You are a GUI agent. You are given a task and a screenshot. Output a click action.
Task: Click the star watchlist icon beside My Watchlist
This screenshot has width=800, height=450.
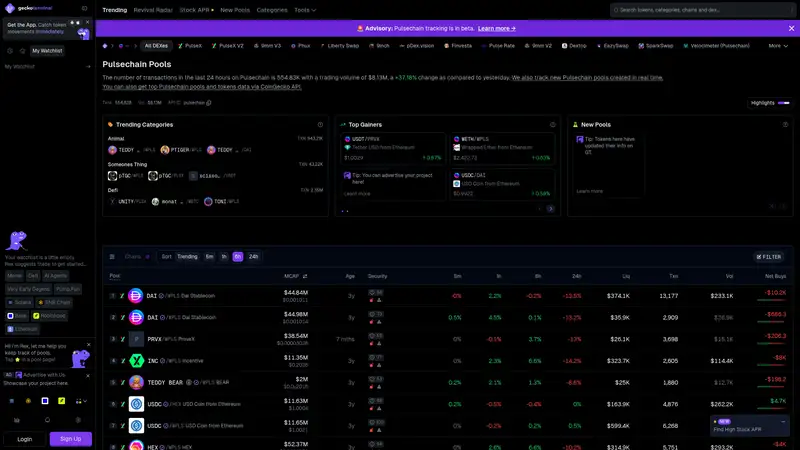[22, 51]
